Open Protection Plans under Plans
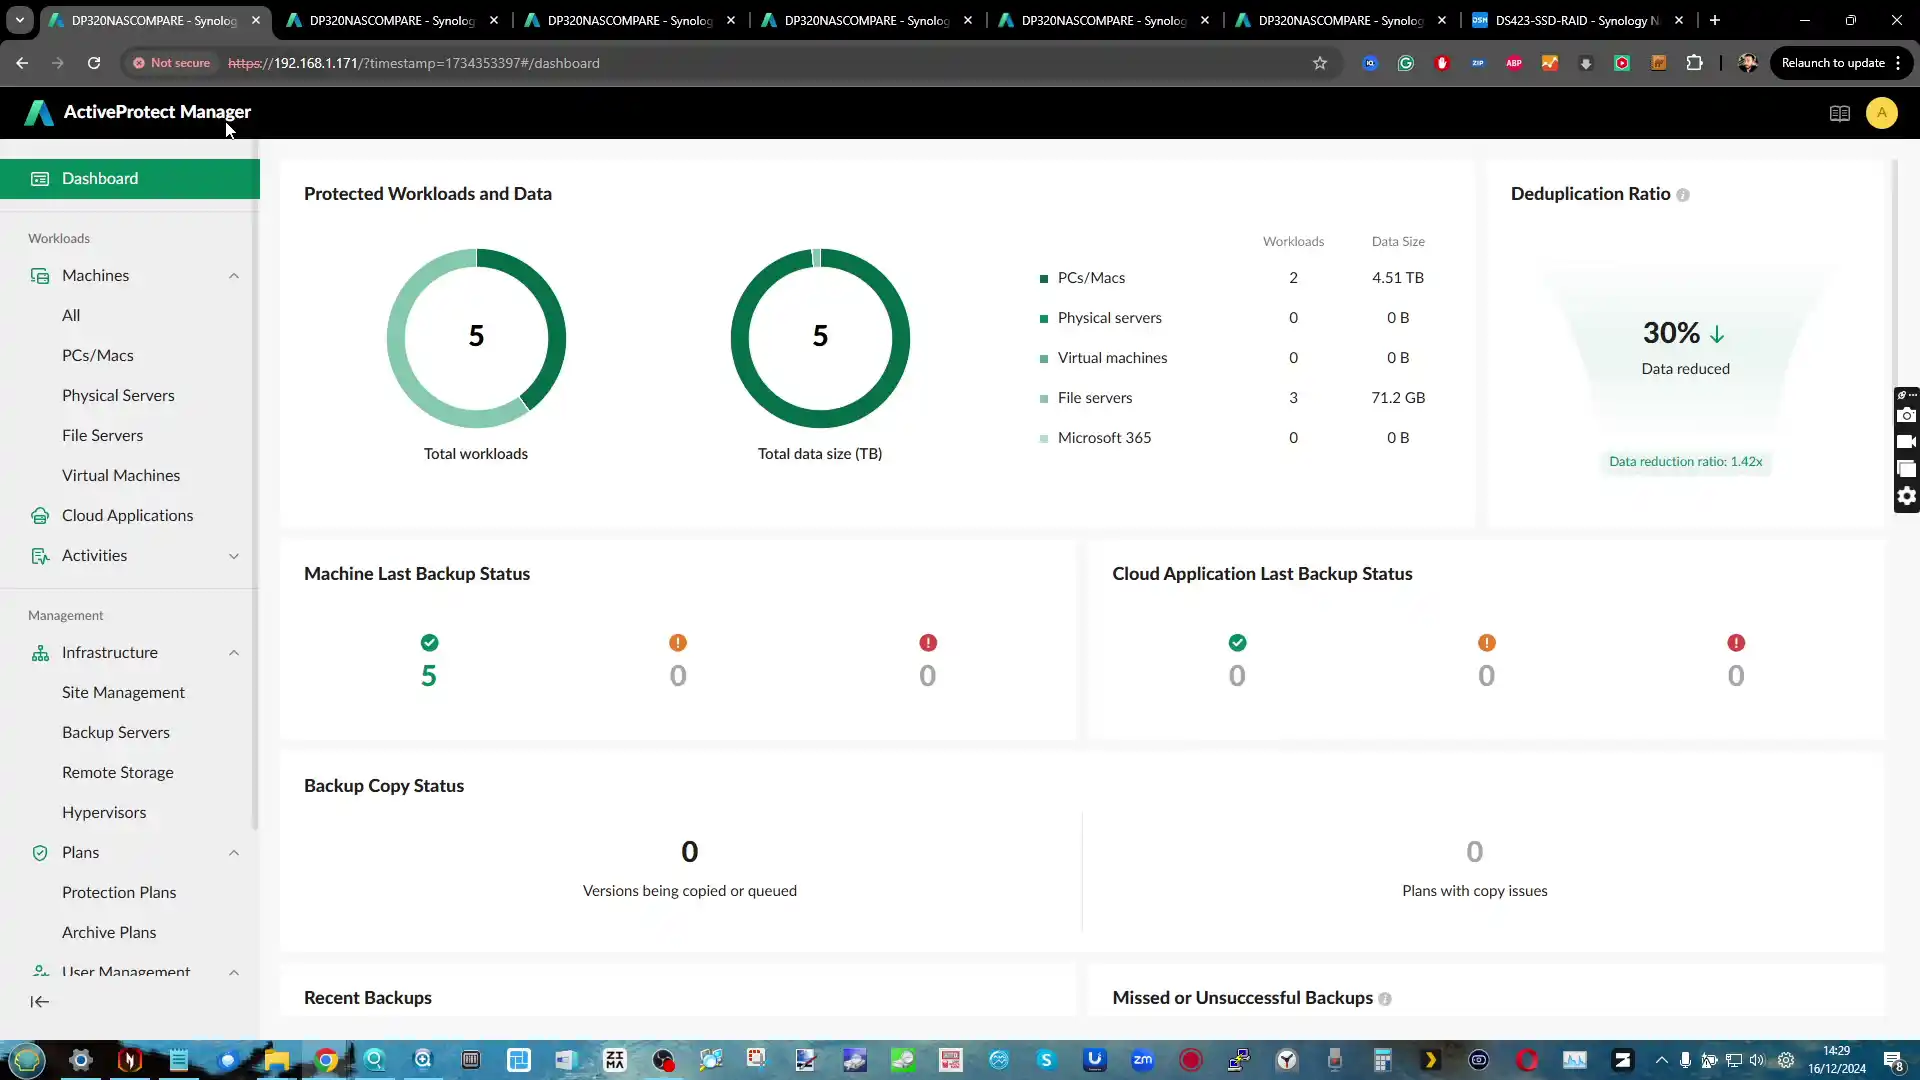This screenshot has height=1080, width=1920. point(119,892)
